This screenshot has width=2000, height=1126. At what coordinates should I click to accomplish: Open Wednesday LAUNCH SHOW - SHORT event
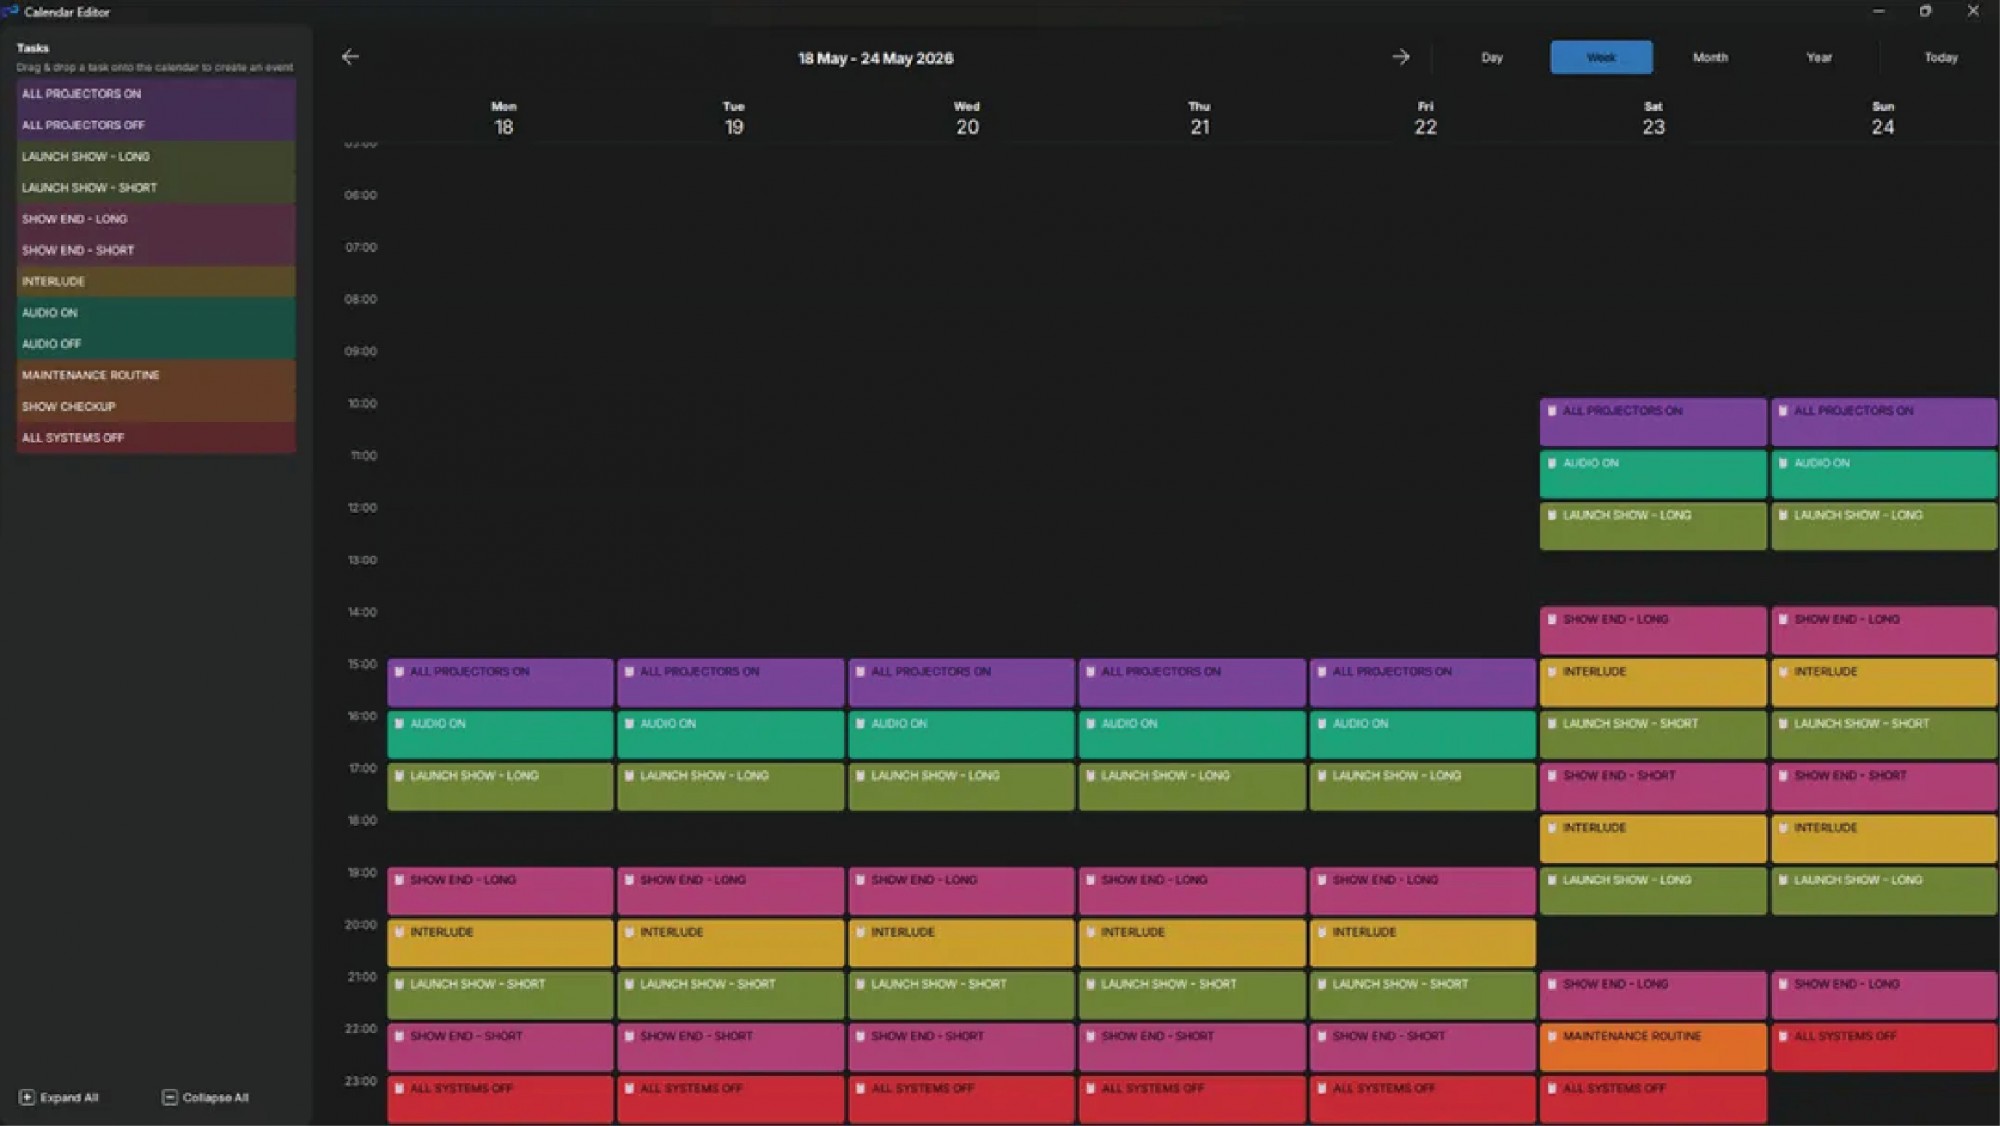point(961,995)
